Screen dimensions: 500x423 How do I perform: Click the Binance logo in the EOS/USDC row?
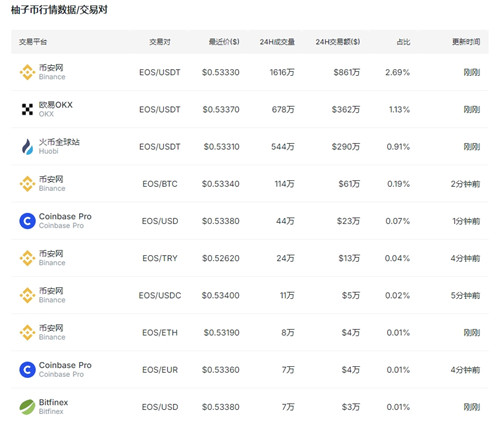(27, 295)
